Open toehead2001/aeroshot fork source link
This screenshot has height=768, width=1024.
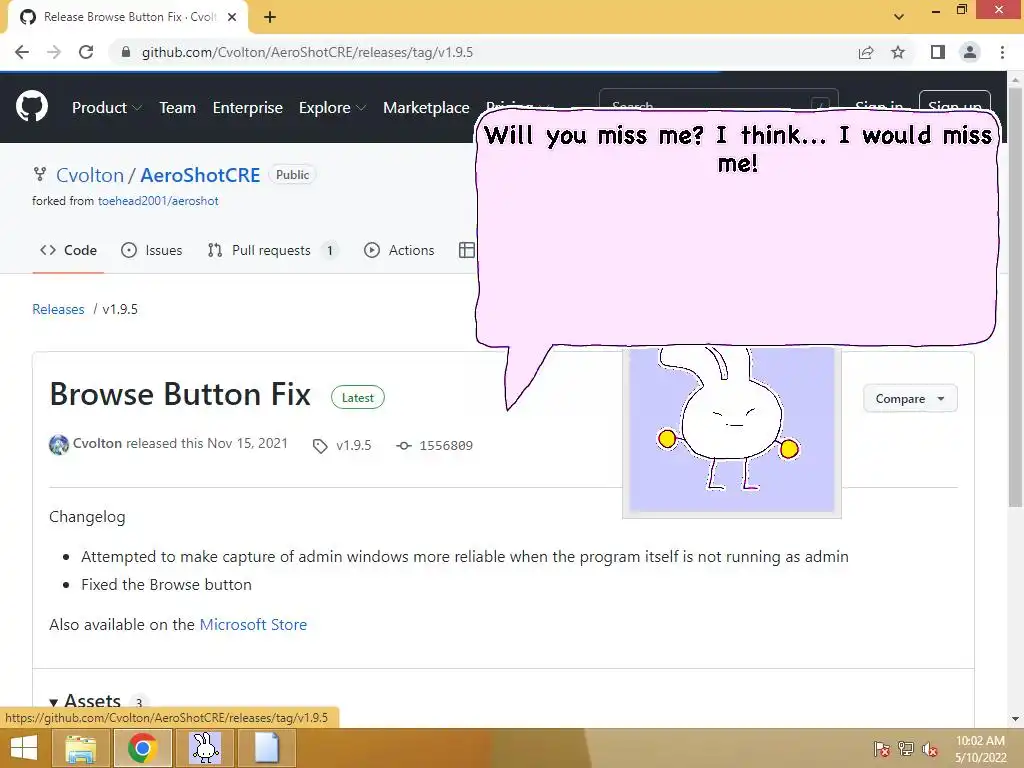pos(158,201)
